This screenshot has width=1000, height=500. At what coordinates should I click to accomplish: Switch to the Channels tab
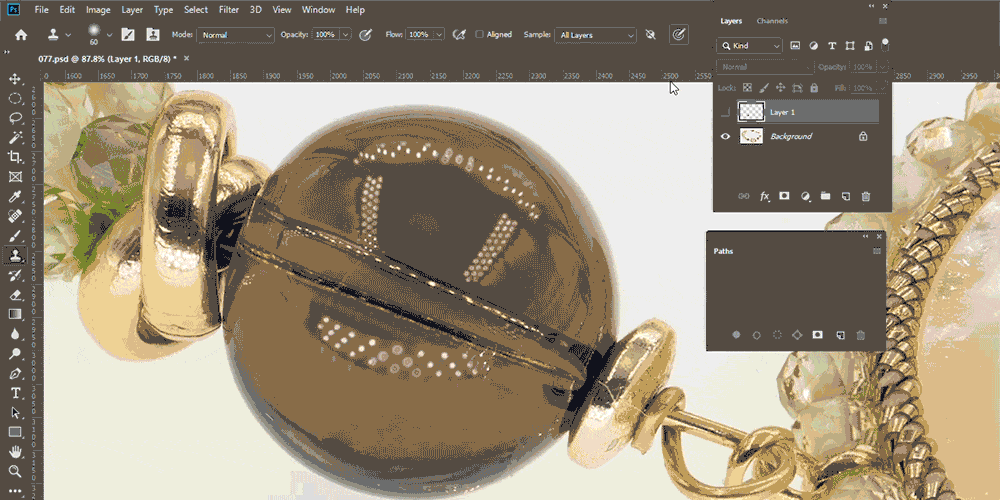tap(772, 21)
